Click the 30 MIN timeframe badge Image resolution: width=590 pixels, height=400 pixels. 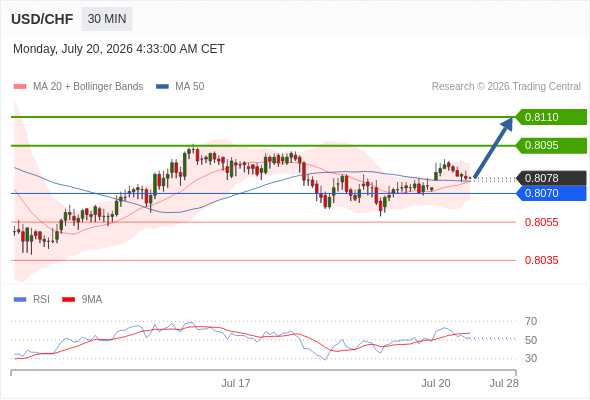coord(107,19)
